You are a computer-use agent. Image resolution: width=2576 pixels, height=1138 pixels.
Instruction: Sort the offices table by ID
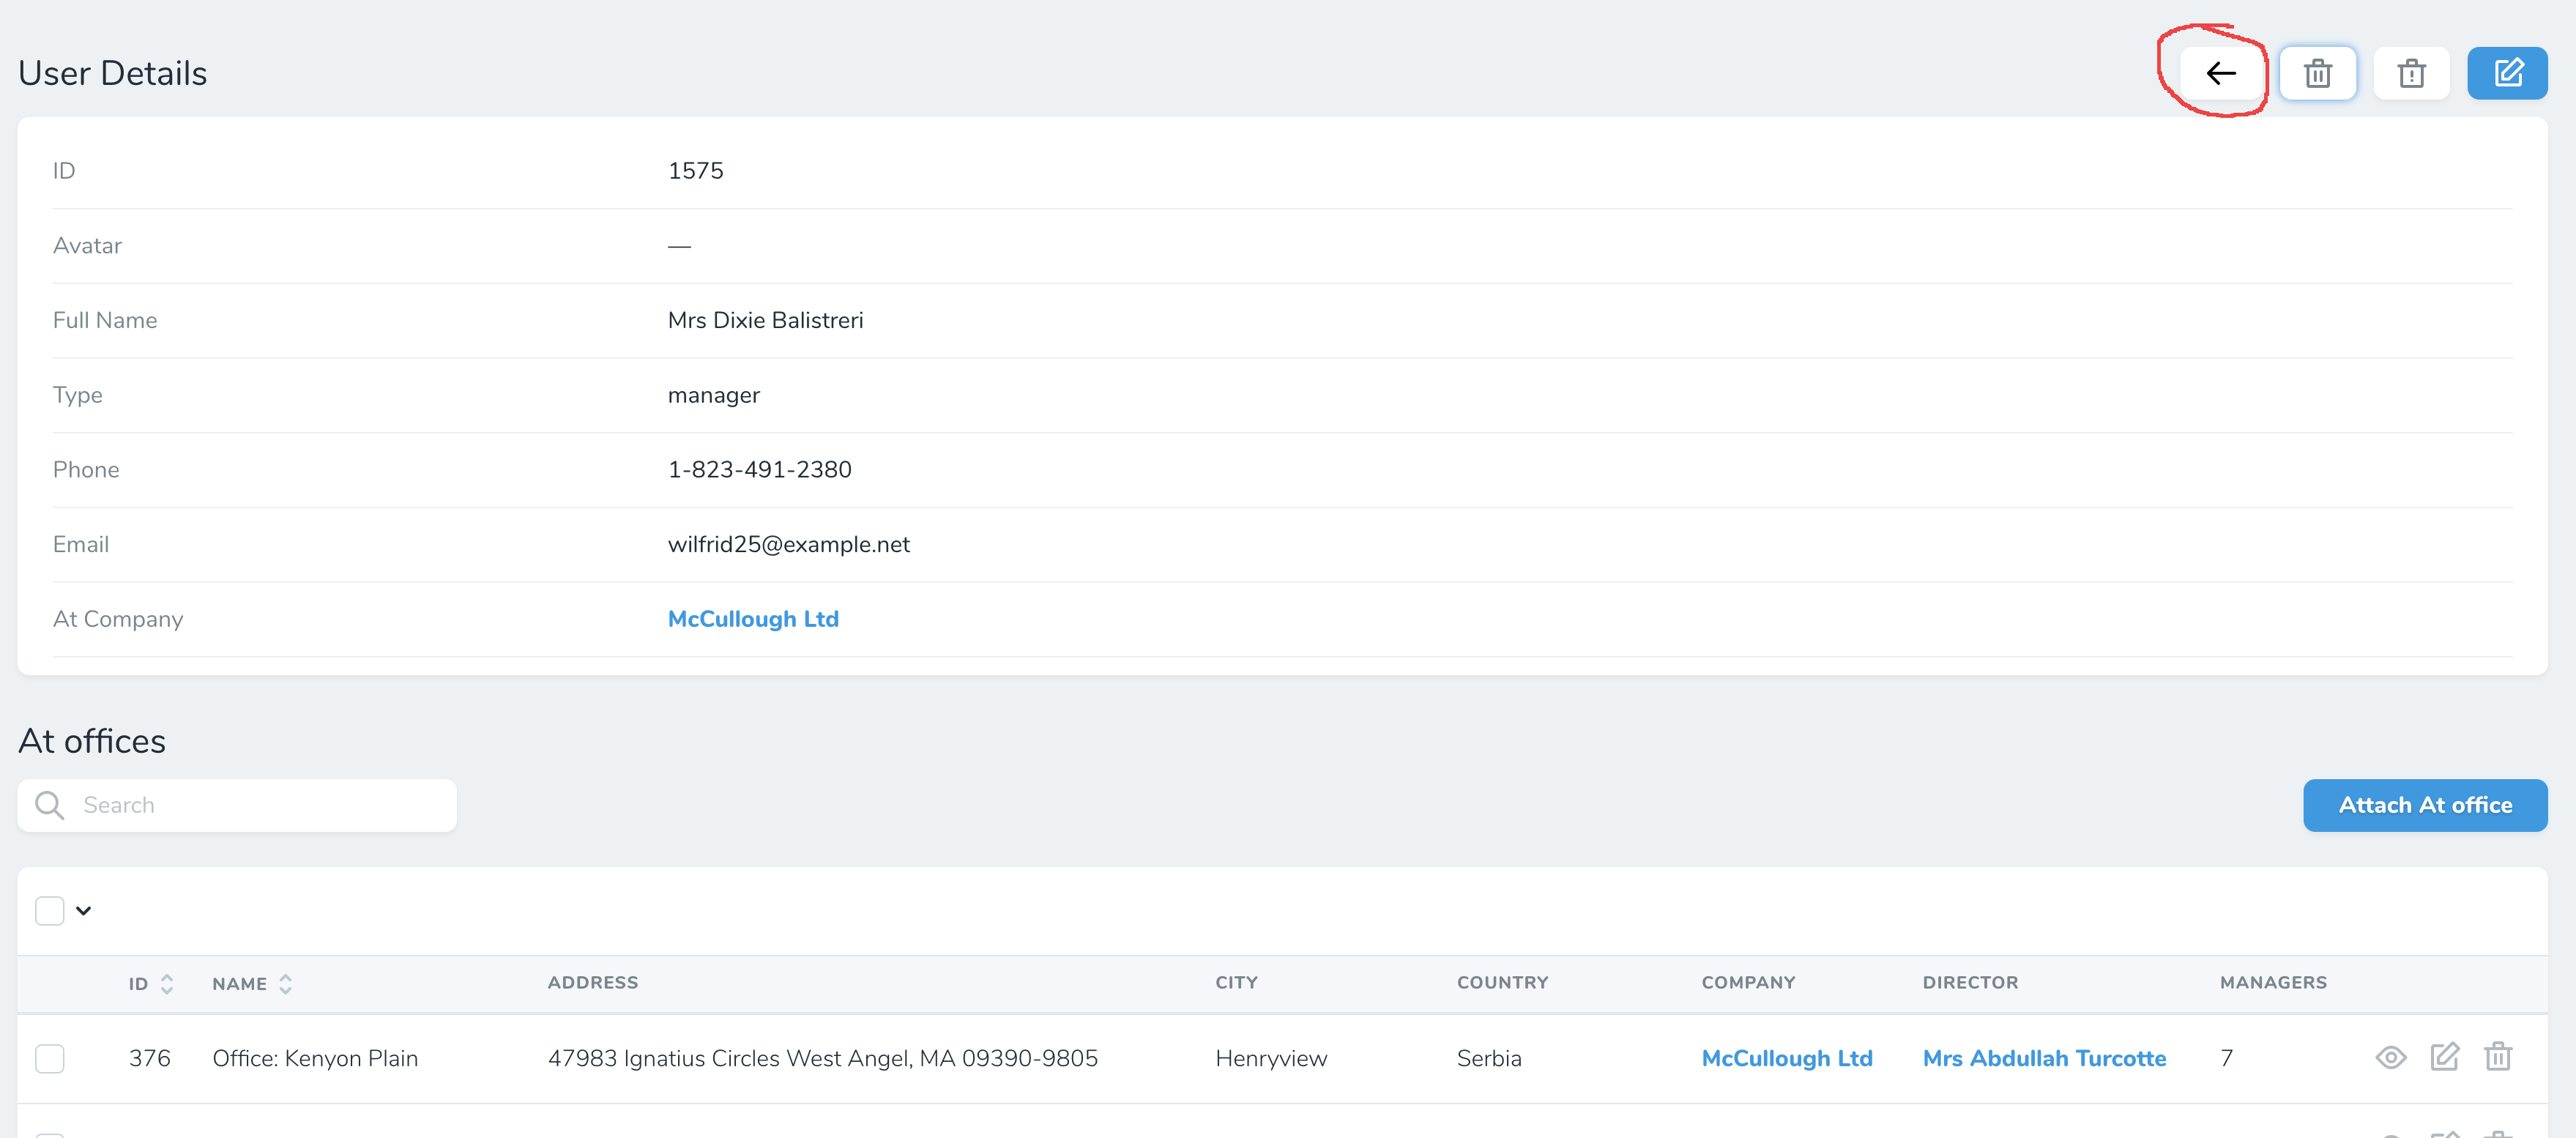click(167, 983)
